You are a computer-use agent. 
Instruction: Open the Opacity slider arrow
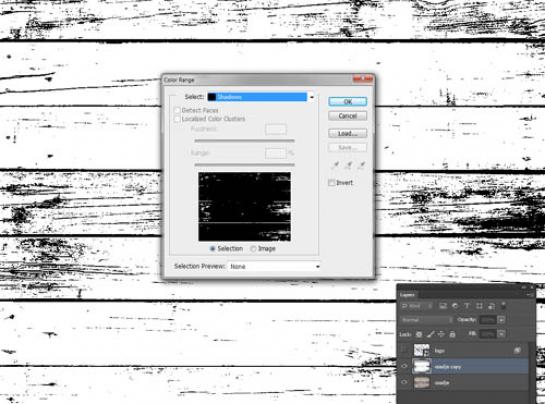(501, 320)
